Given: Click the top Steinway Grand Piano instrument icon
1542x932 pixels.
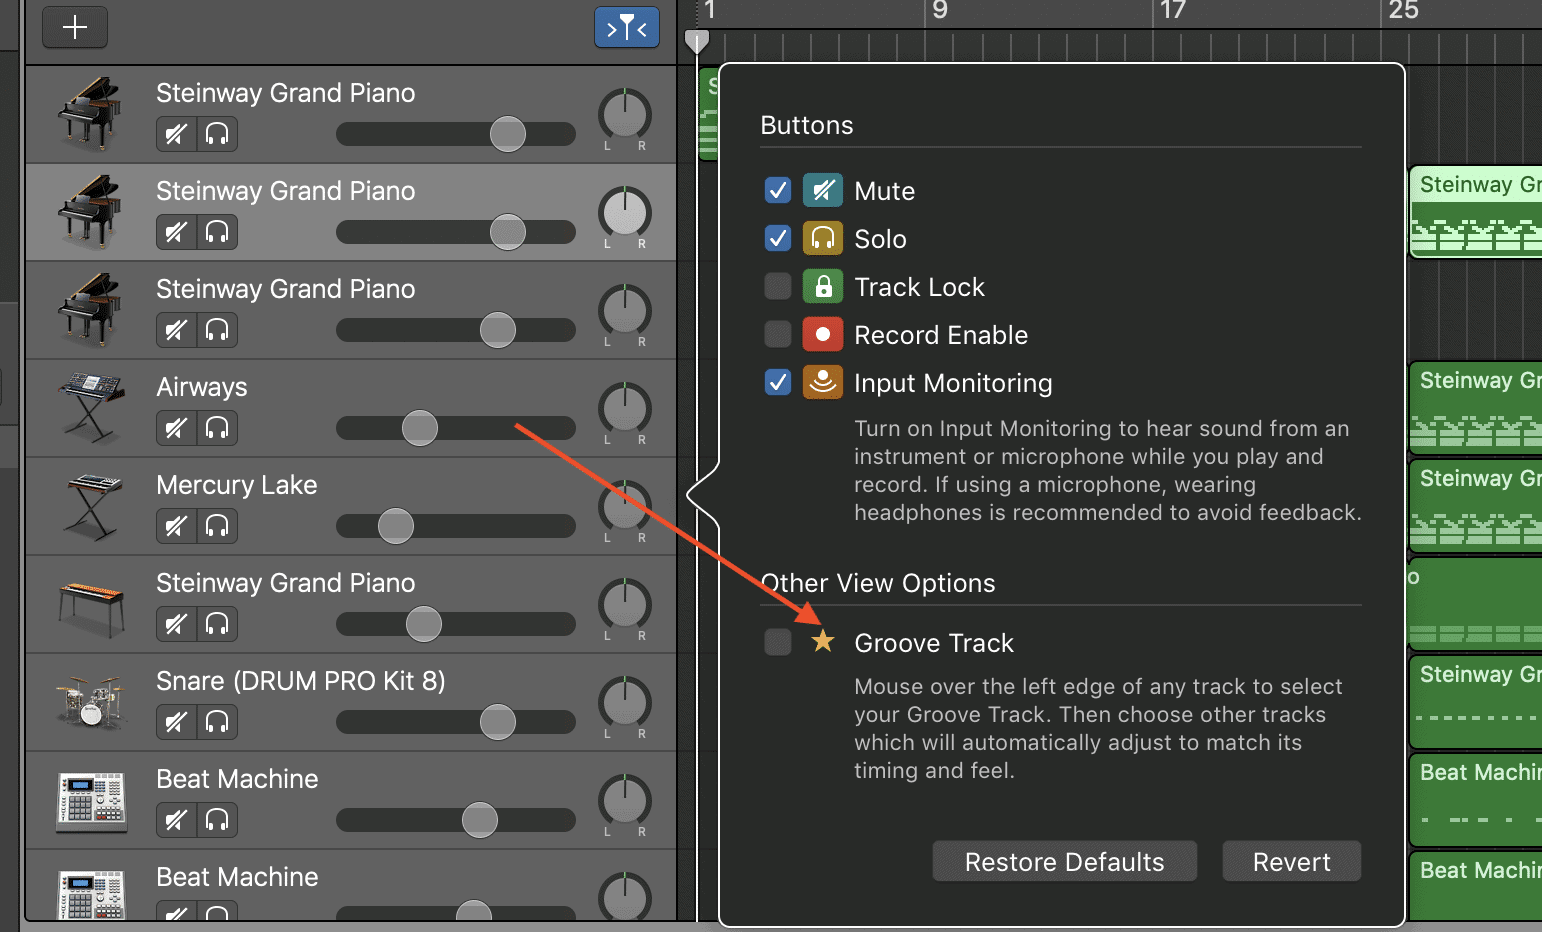Looking at the screenshot, I should pyautogui.click(x=90, y=113).
